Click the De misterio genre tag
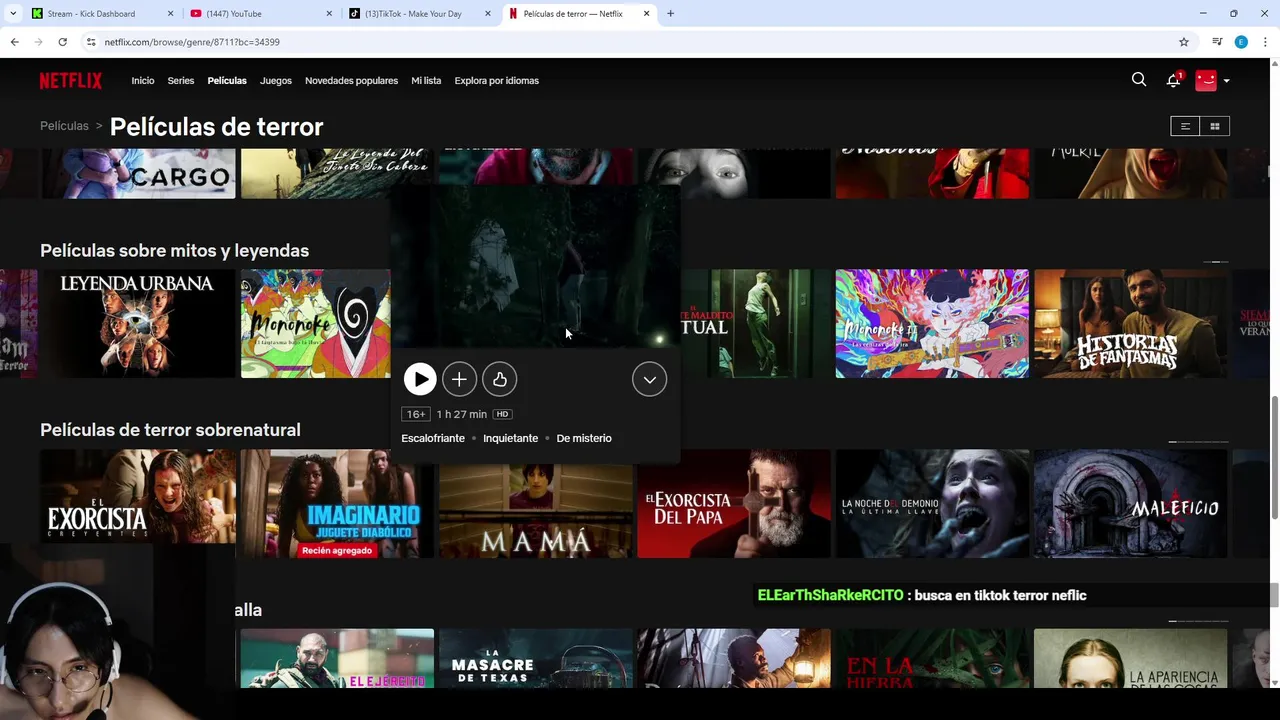Image resolution: width=1280 pixels, height=720 pixels. tap(584, 438)
